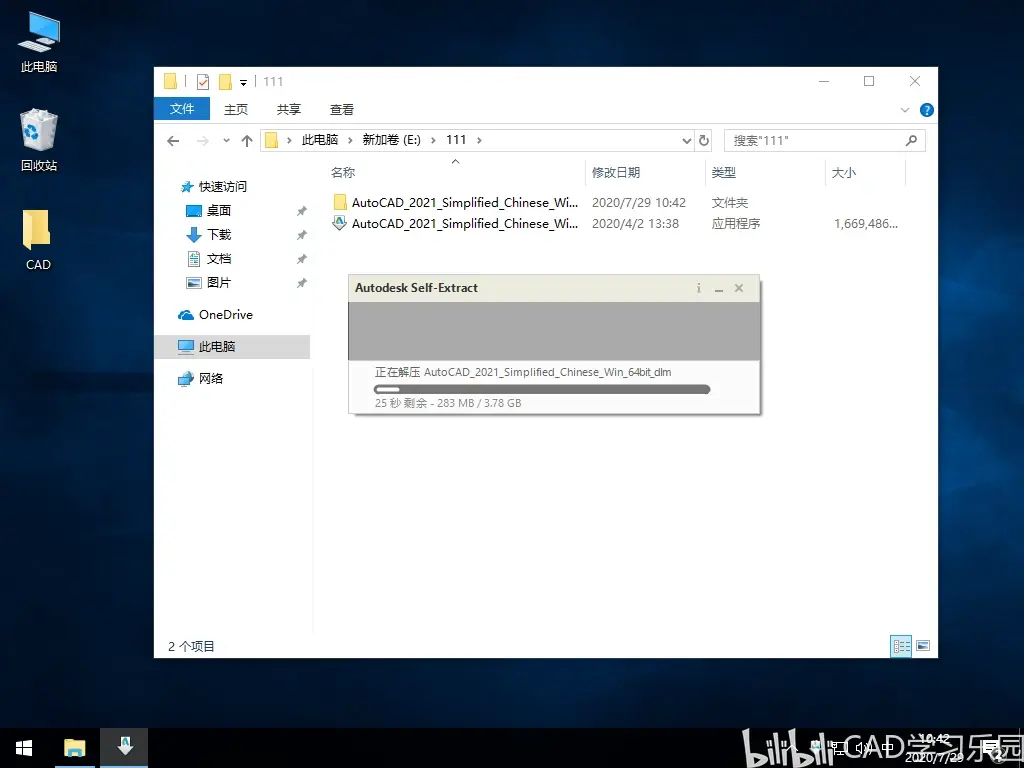Screen dimensions: 1024x768
Task: Select the CAD folder on desktop
Action: tap(38, 240)
